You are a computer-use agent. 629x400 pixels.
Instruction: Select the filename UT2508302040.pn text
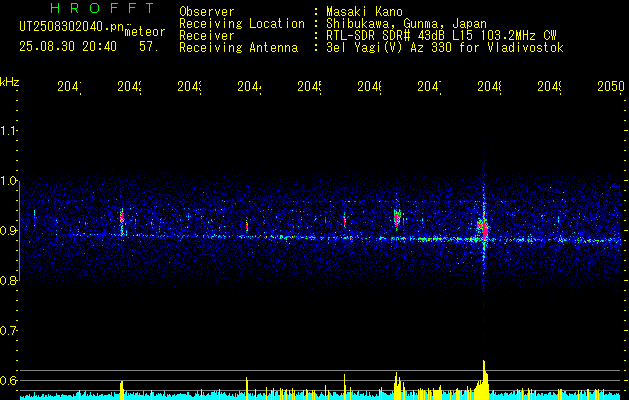(x=72, y=27)
